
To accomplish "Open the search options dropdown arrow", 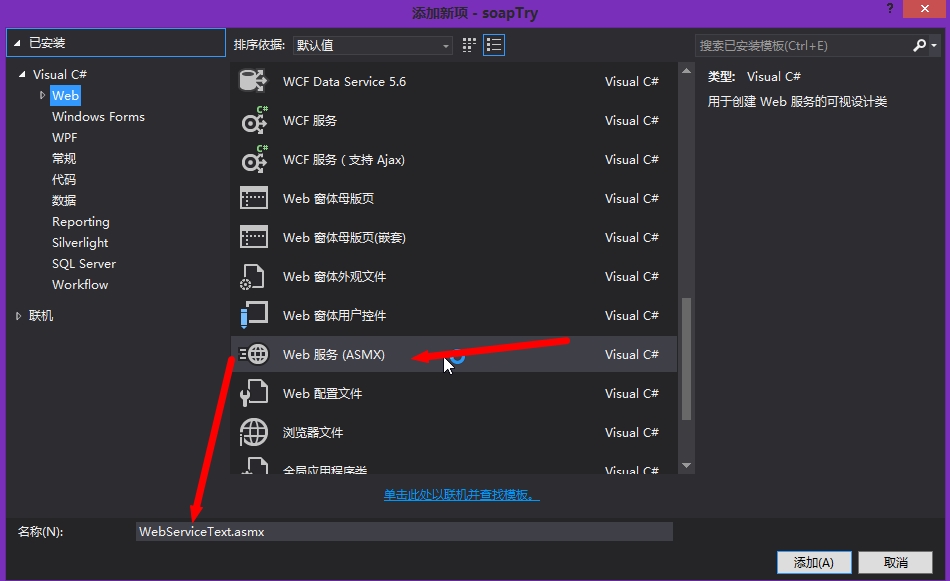I will (x=934, y=45).
